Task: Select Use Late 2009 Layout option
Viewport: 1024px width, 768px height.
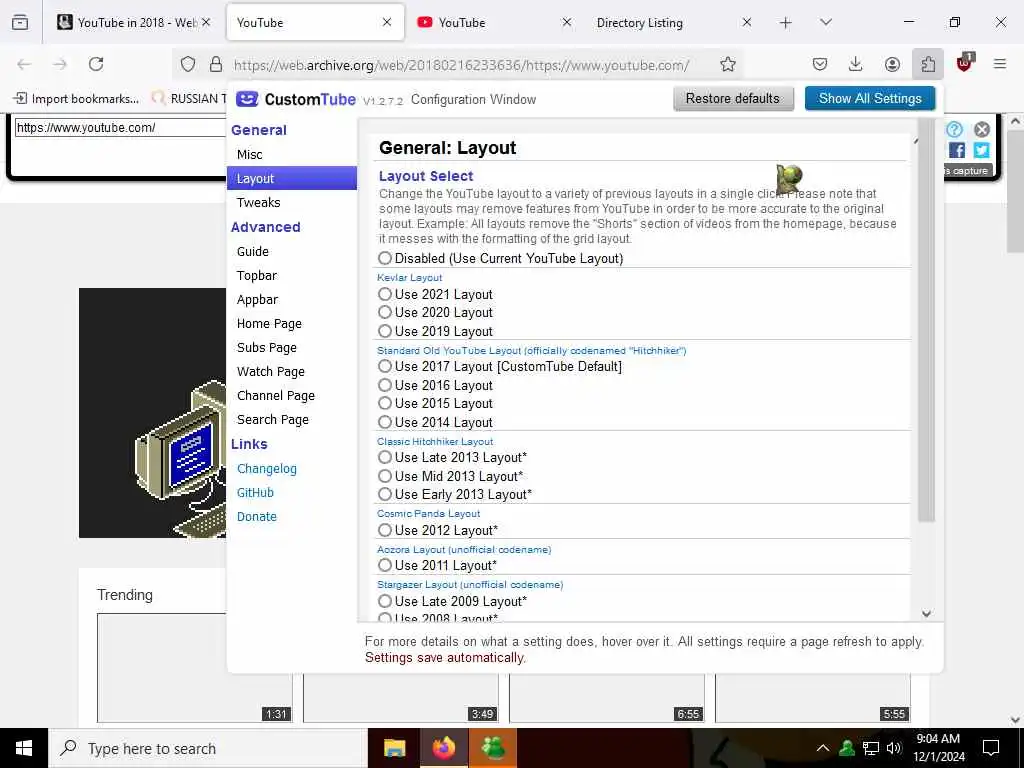Action: tap(385, 601)
